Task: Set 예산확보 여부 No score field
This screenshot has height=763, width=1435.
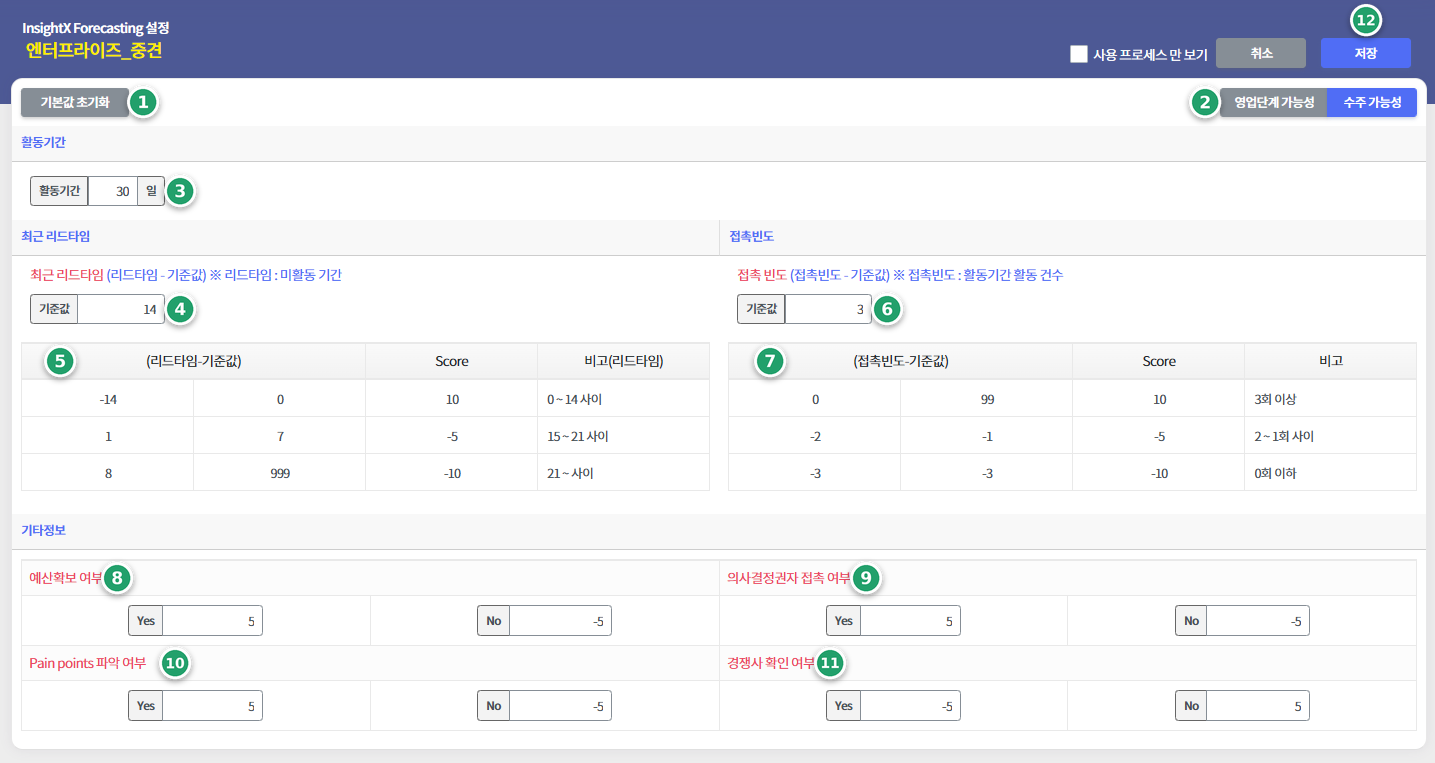Action: [560, 621]
